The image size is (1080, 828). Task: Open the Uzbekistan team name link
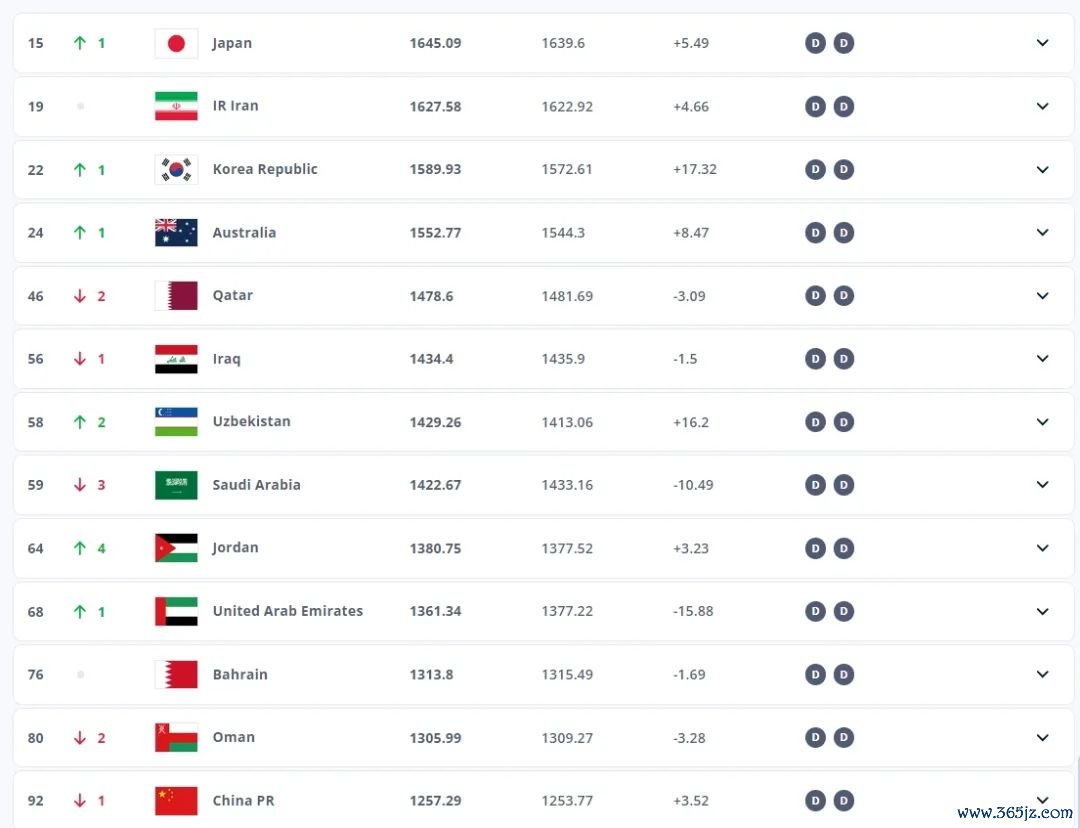click(251, 422)
